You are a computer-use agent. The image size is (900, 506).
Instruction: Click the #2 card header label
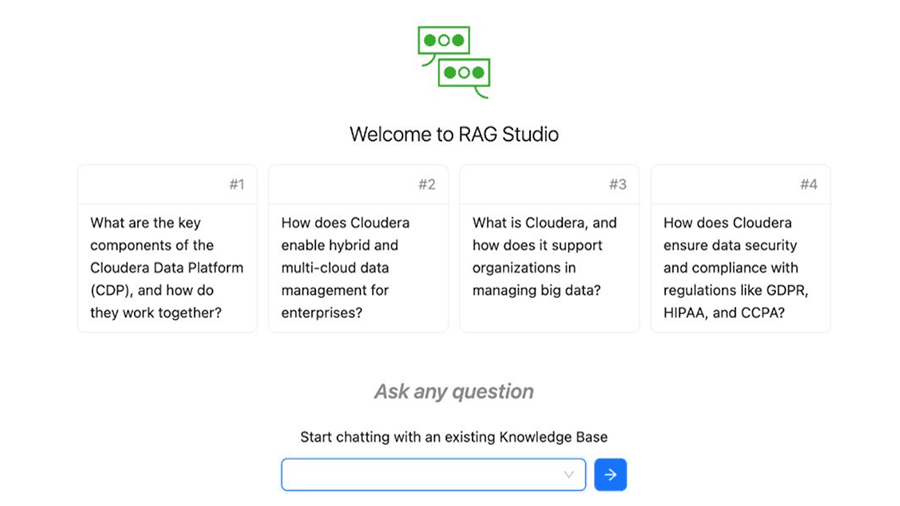(x=427, y=184)
